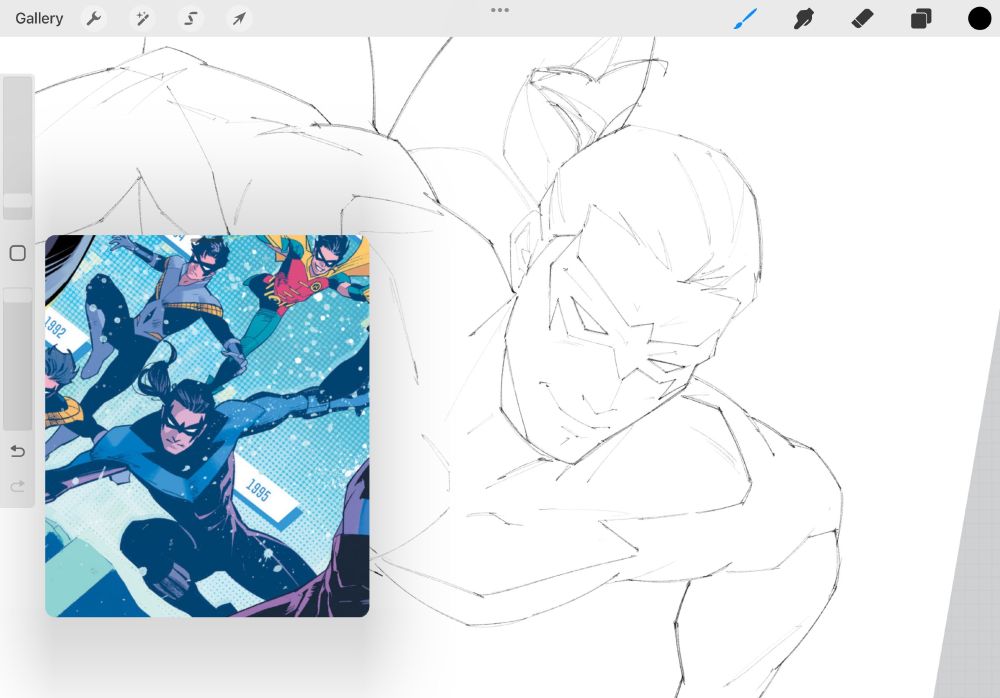Tap the three-dot multitasking menu

(500, 10)
